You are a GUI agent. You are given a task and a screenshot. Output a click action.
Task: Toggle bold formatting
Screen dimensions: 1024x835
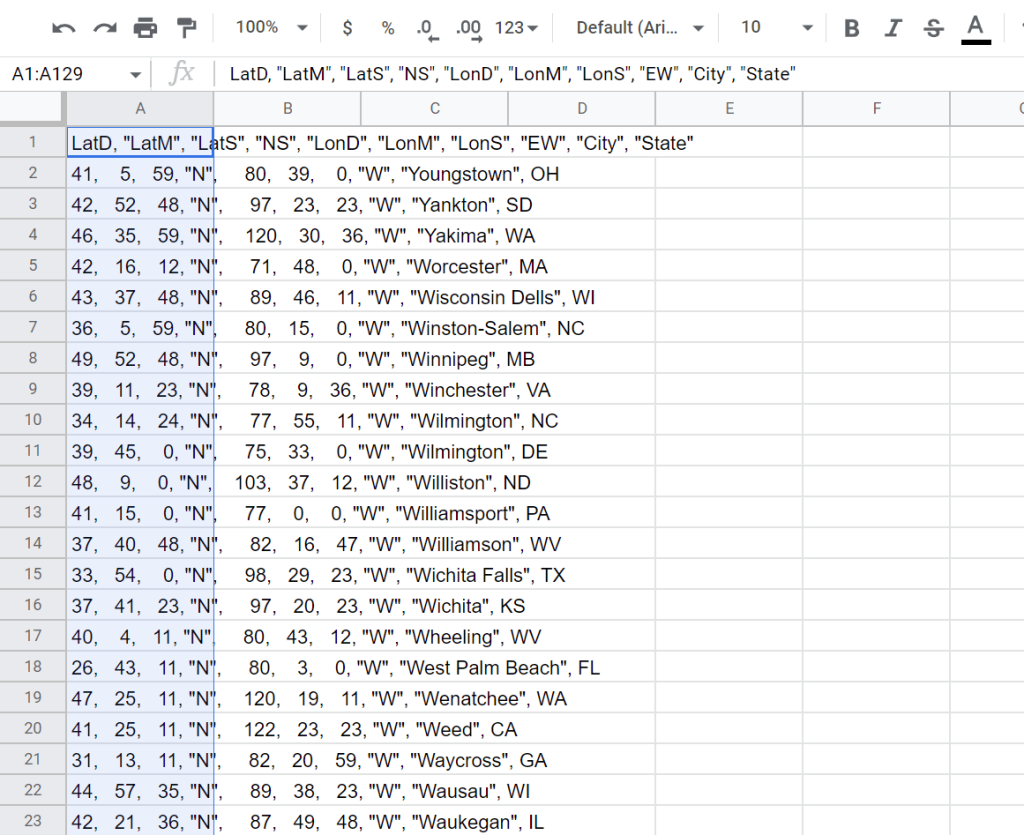pyautogui.click(x=850, y=28)
